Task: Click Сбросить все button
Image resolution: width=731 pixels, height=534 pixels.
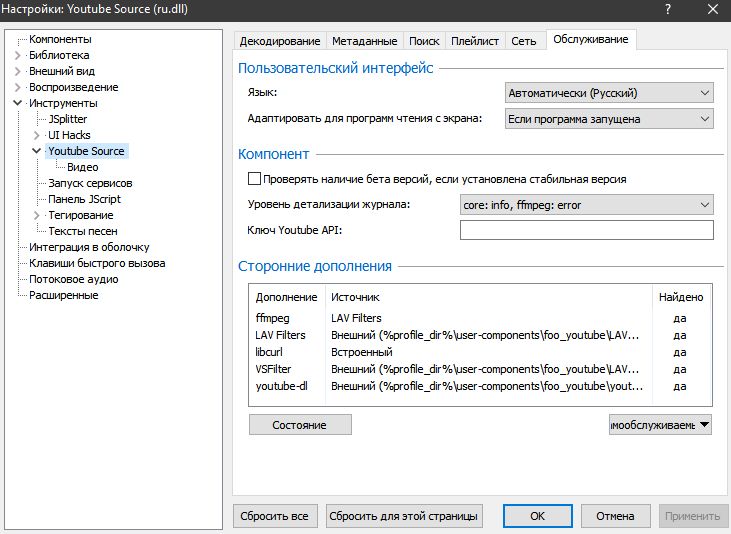Action: (275, 516)
